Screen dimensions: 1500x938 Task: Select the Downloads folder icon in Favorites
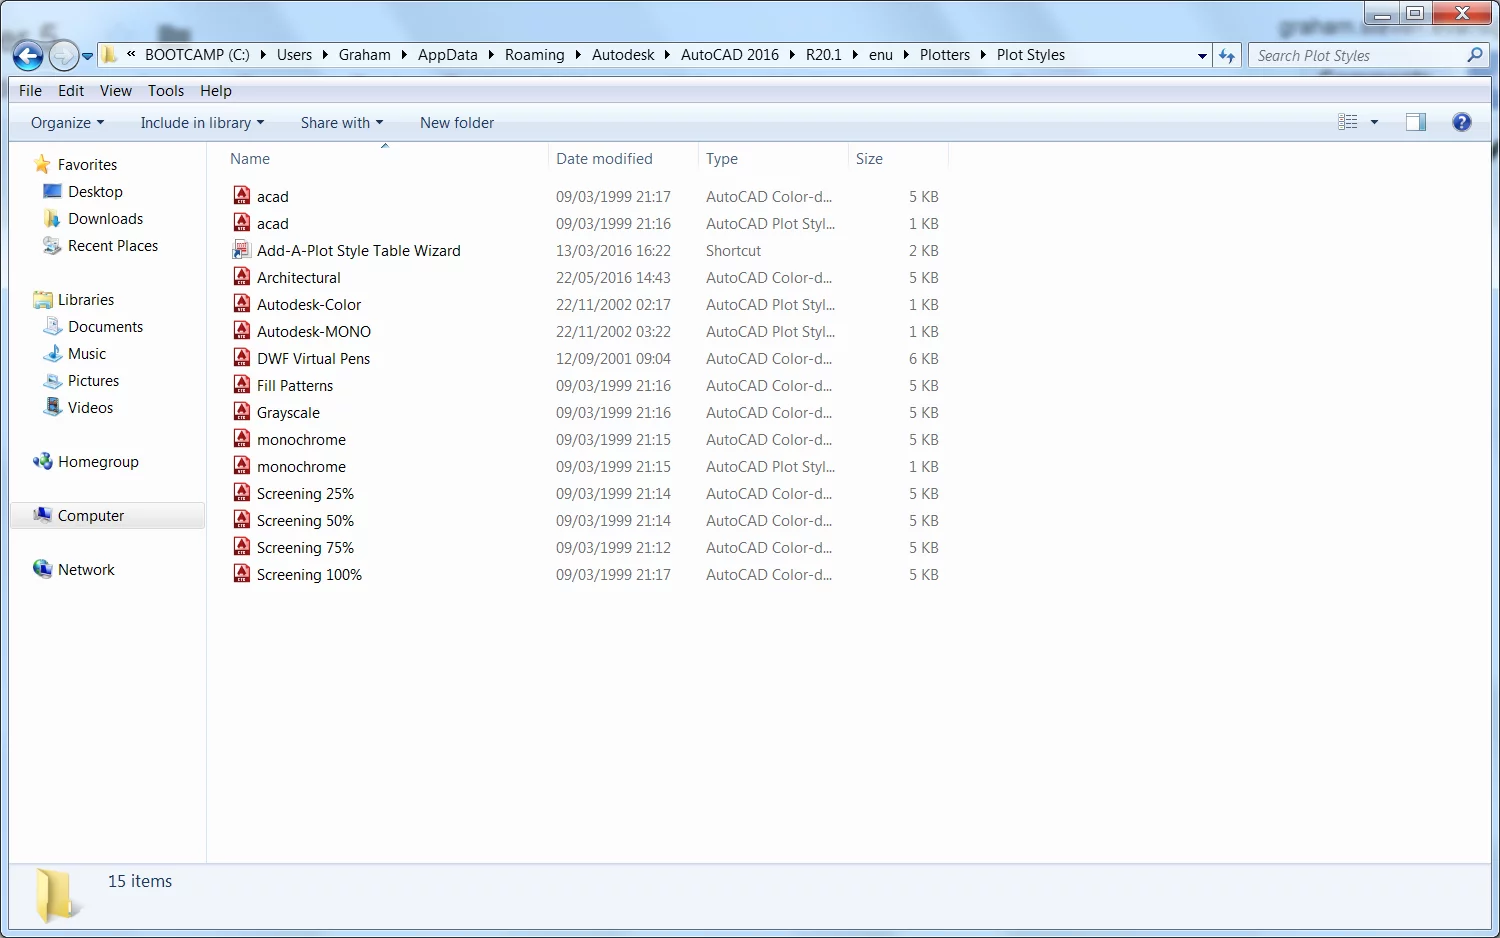click(x=52, y=219)
